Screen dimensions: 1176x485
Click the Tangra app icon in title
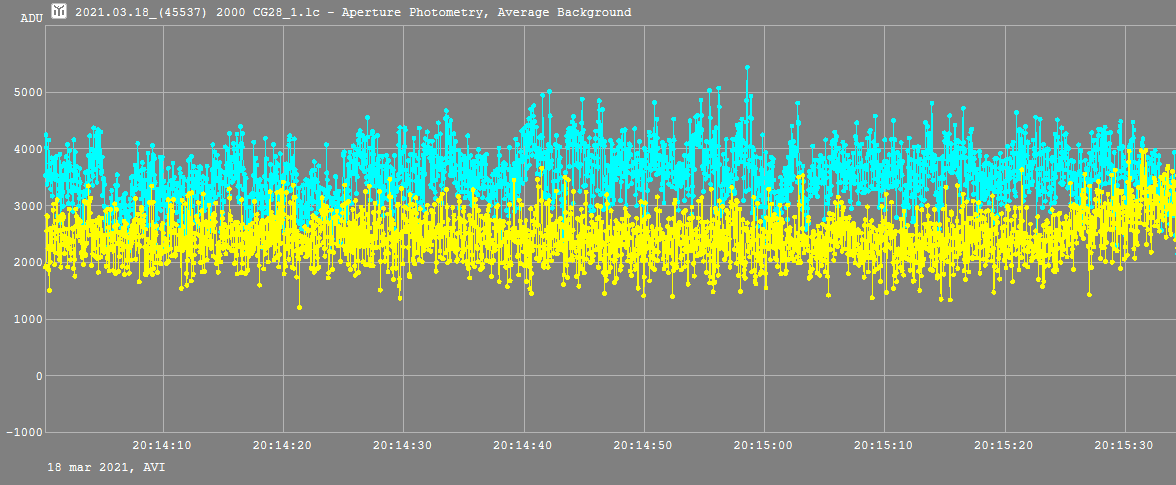tap(59, 11)
